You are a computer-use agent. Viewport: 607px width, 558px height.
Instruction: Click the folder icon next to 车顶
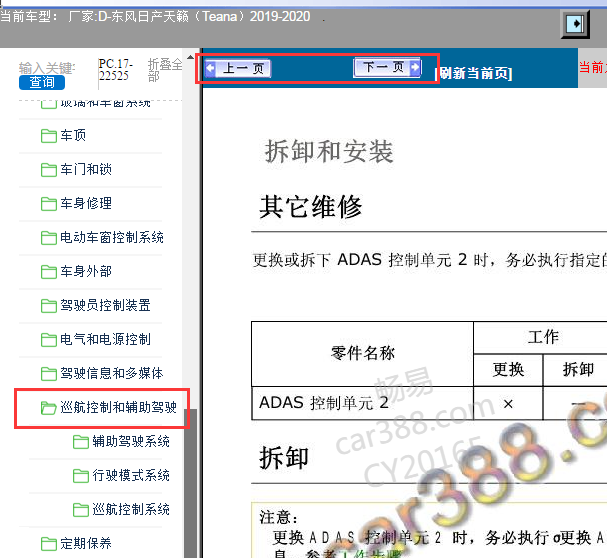click(x=49, y=136)
